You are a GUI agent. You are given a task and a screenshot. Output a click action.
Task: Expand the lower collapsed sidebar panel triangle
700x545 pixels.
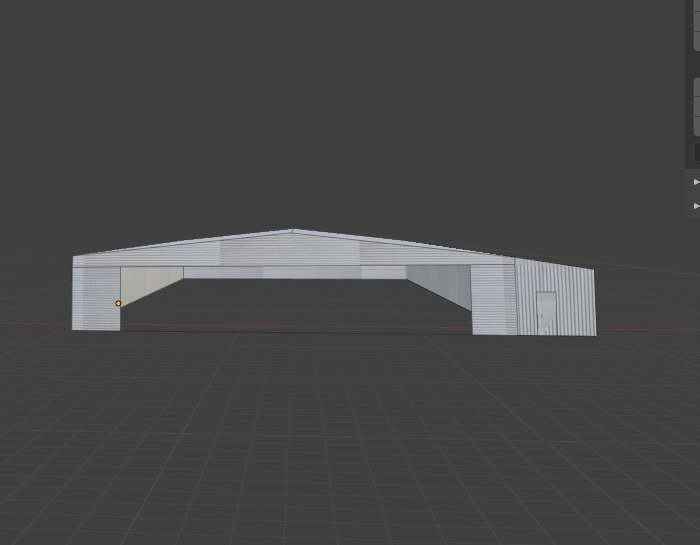coord(696,206)
